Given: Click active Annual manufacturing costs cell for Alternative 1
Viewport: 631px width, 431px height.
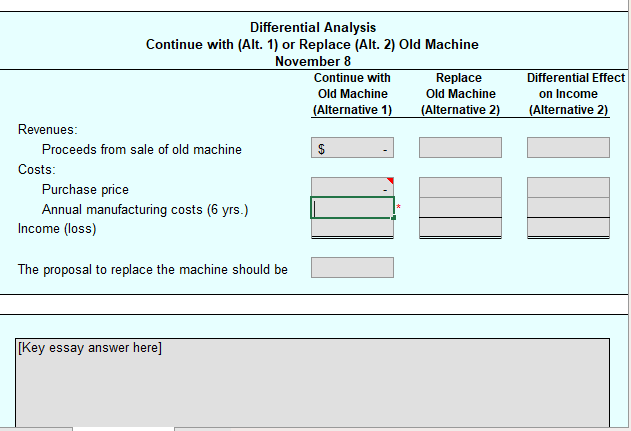Looking at the screenshot, I should (352, 208).
